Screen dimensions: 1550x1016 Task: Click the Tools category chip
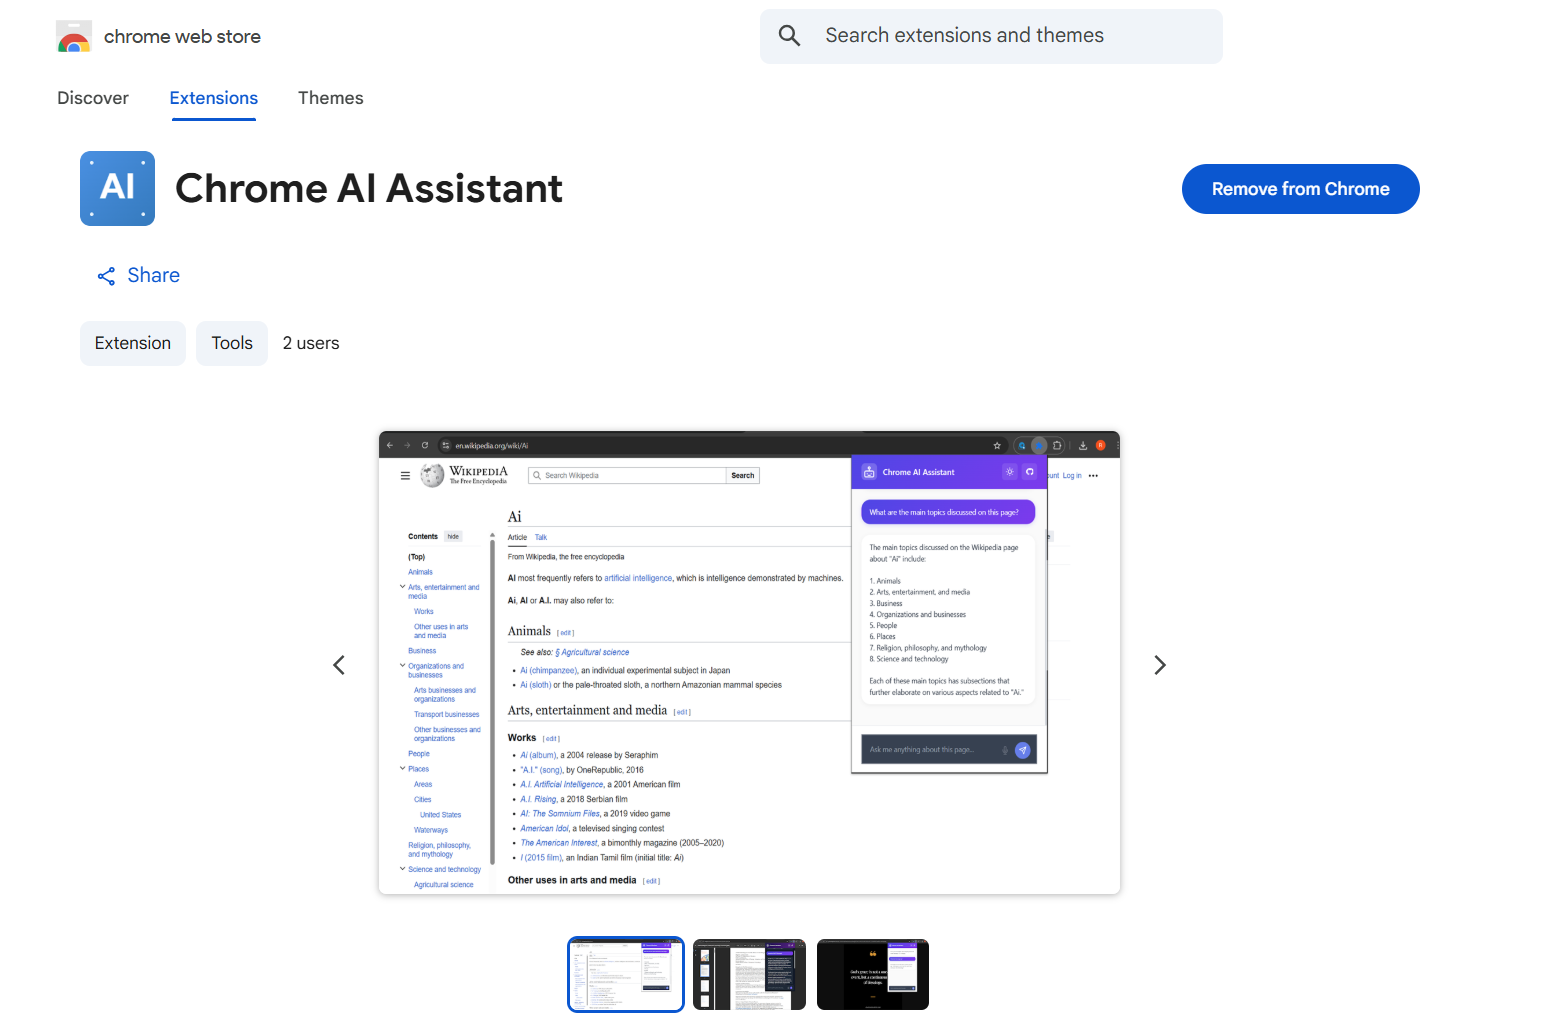tap(232, 343)
